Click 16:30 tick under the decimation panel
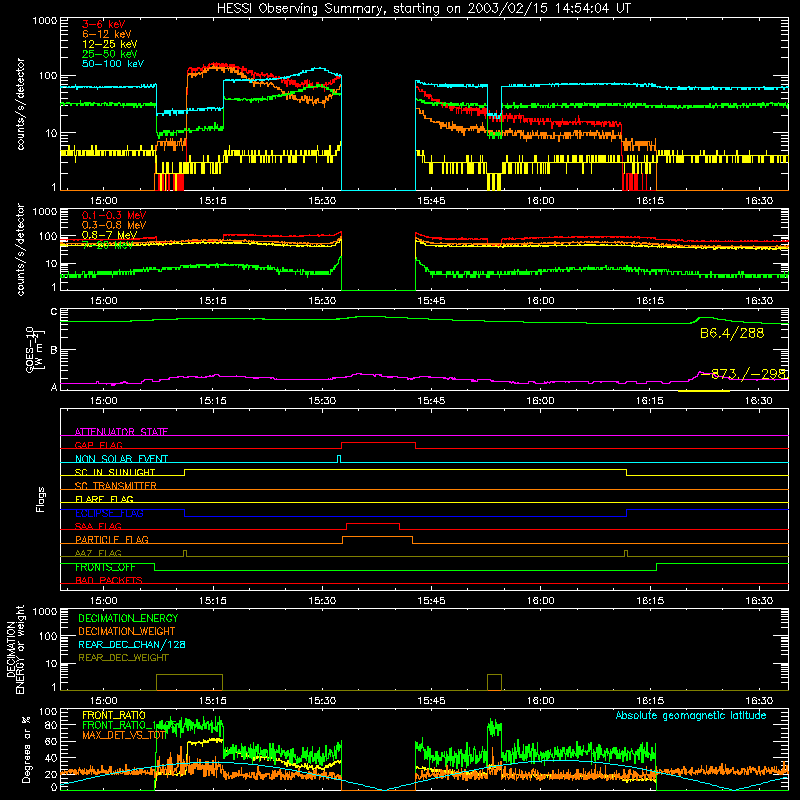 coord(759,701)
